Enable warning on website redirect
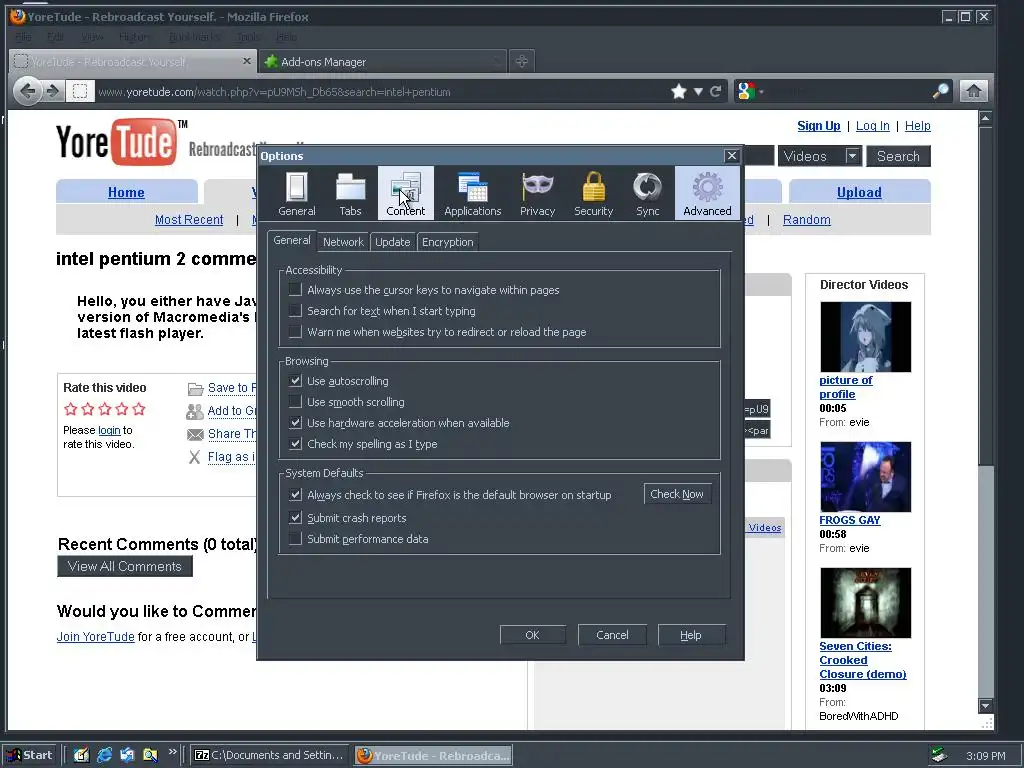The width and height of the screenshot is (1024, 768). tap(295, 331)
